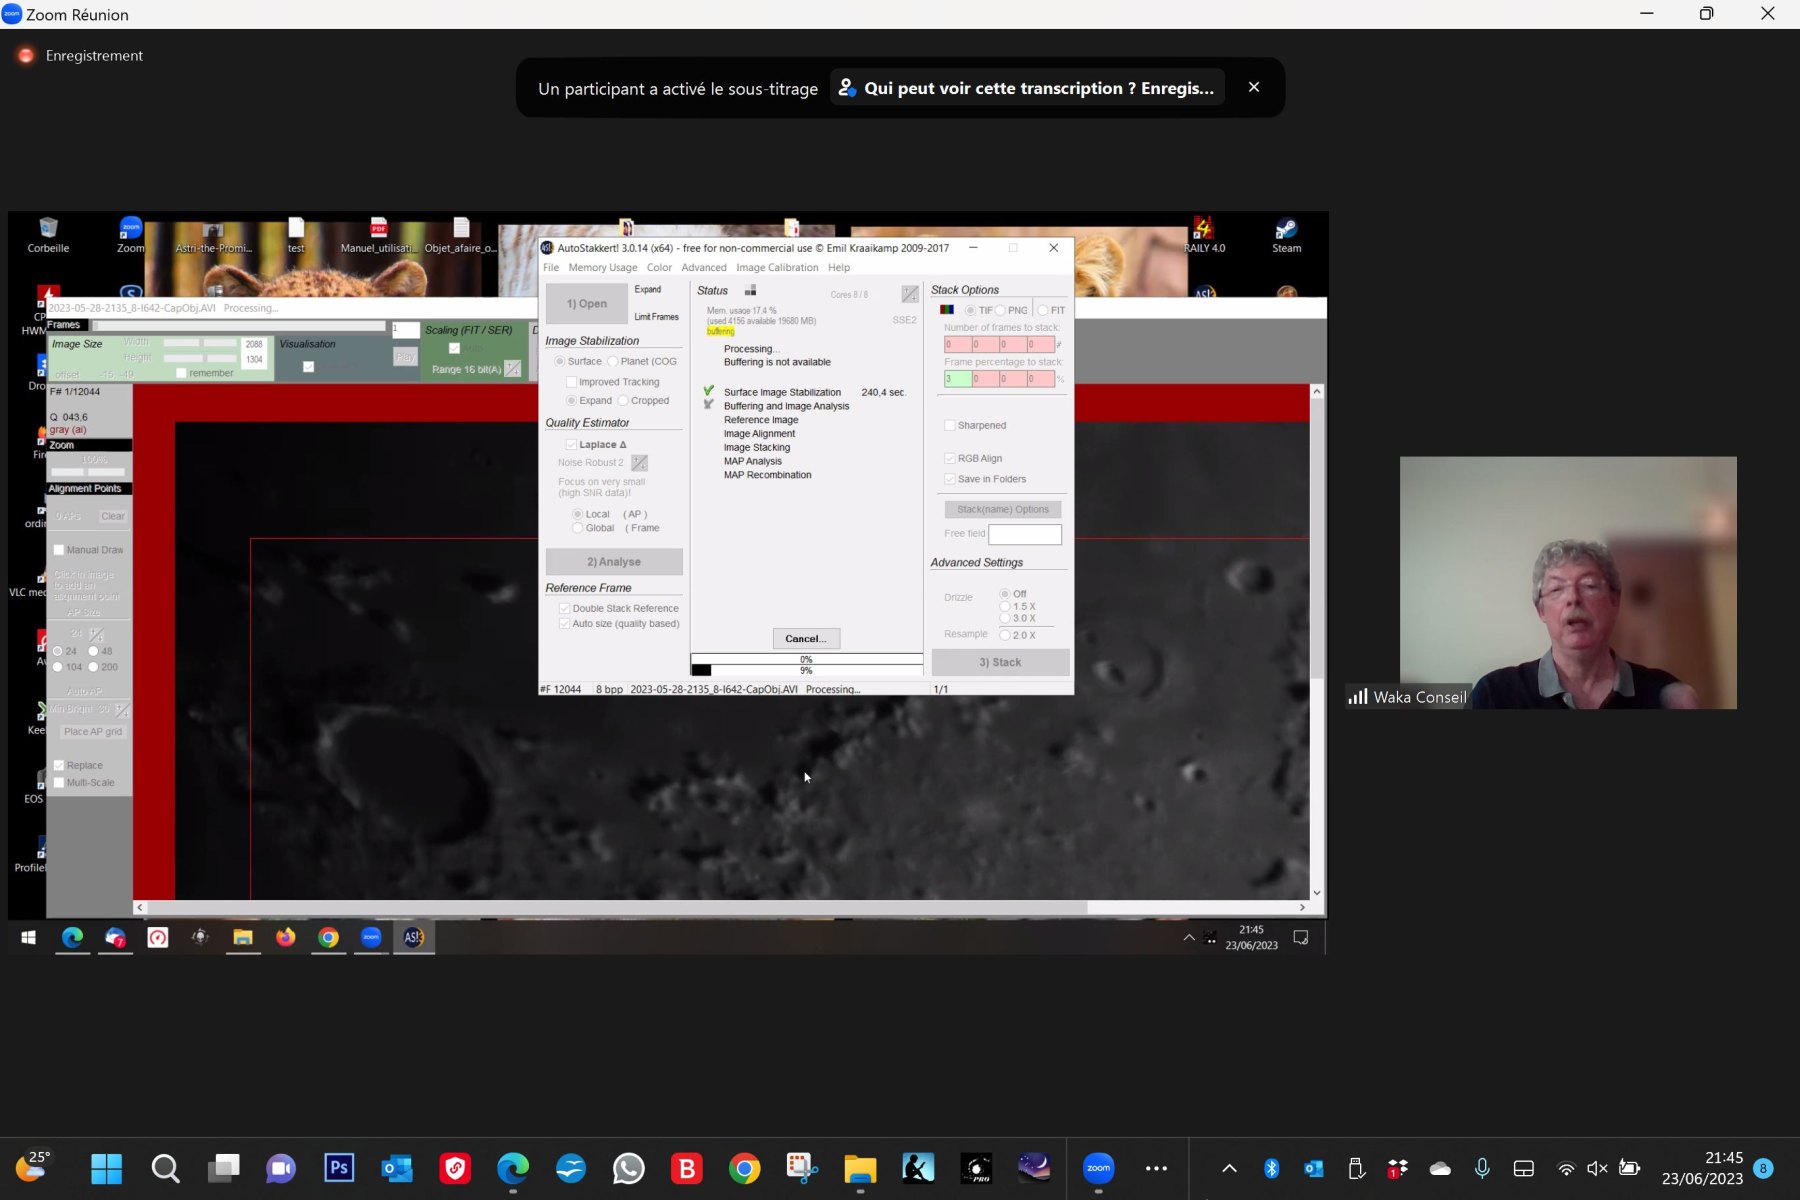Screen dimensions: 1800x1200
Task: Click the Dropbox tray icon
Action: pyautogui.click(x=1397, y=1168)
